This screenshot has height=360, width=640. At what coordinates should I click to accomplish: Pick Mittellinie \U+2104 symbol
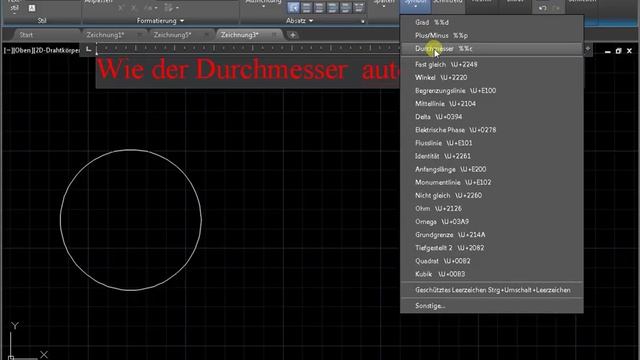491,104
